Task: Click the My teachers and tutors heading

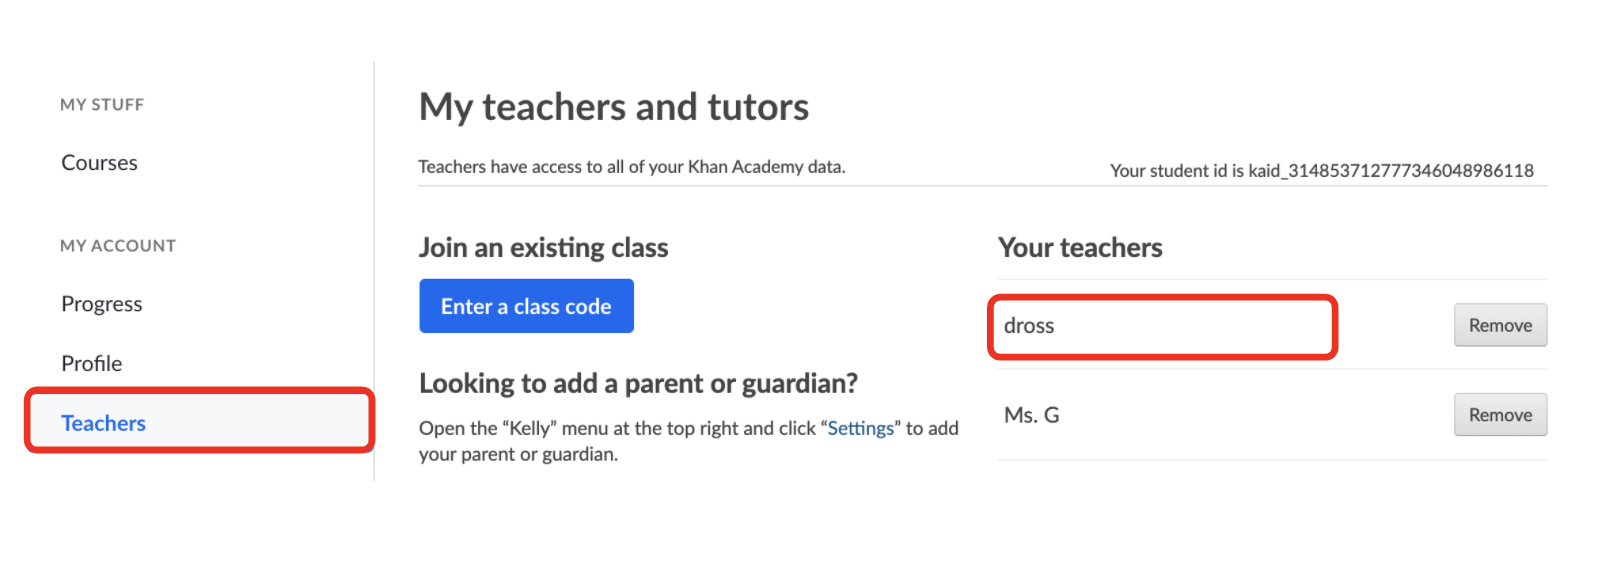Action: tap(613, 107)
